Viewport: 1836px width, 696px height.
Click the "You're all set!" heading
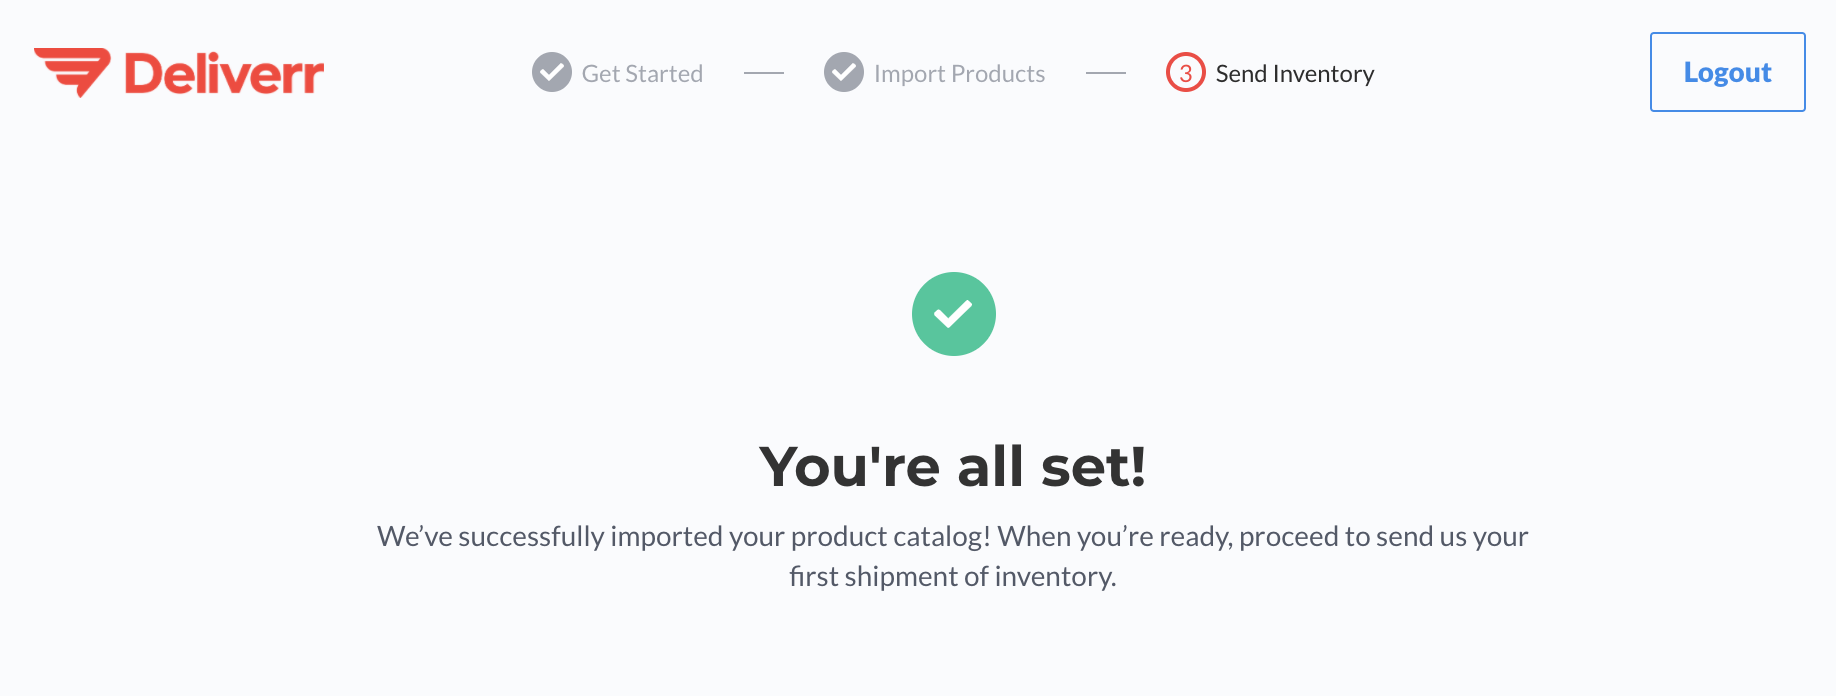953,466
